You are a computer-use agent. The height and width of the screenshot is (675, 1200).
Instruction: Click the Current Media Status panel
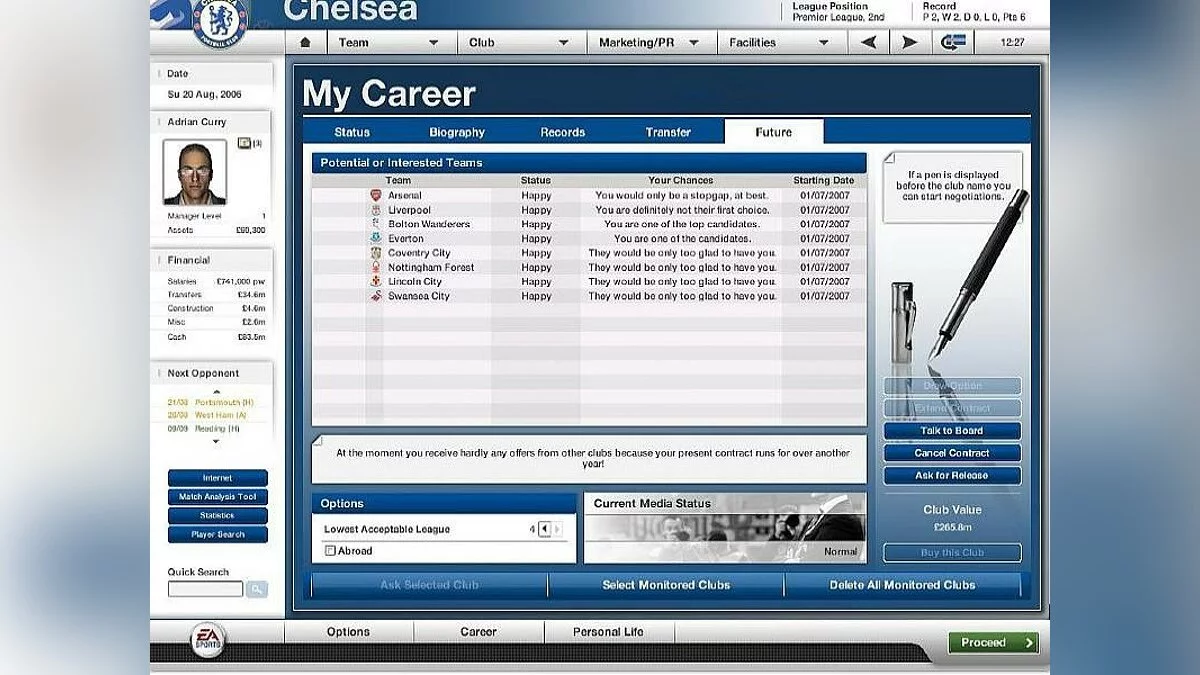tap(725, 527)
